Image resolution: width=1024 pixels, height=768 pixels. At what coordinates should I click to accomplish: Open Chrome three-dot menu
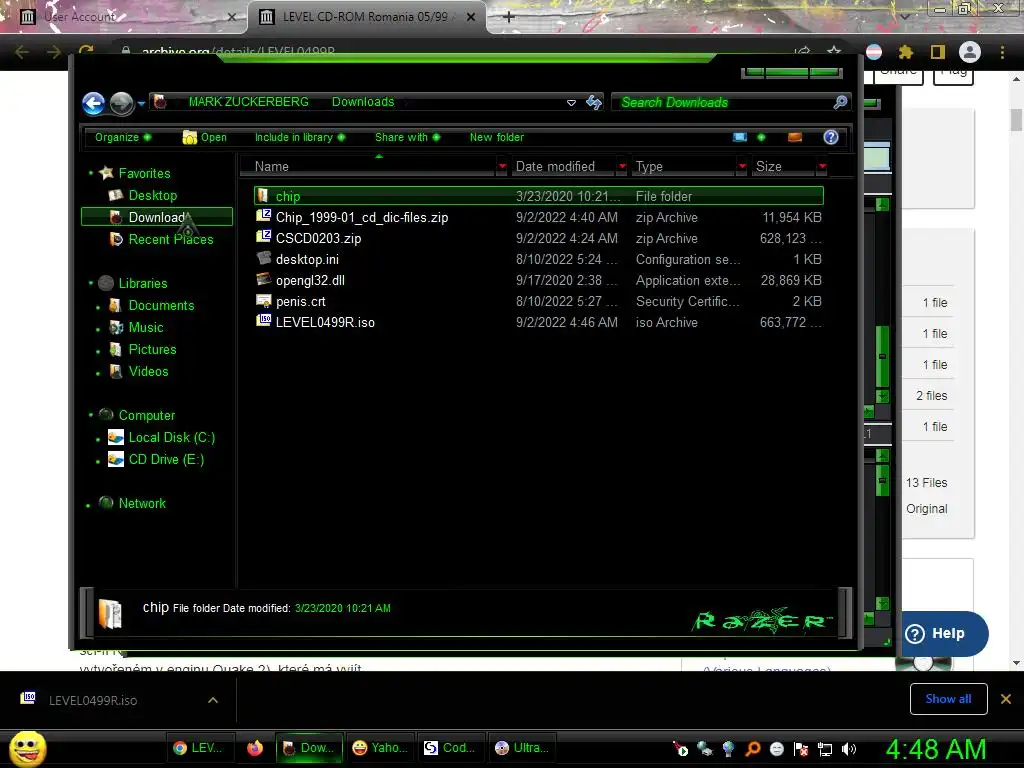(1002, 52)
